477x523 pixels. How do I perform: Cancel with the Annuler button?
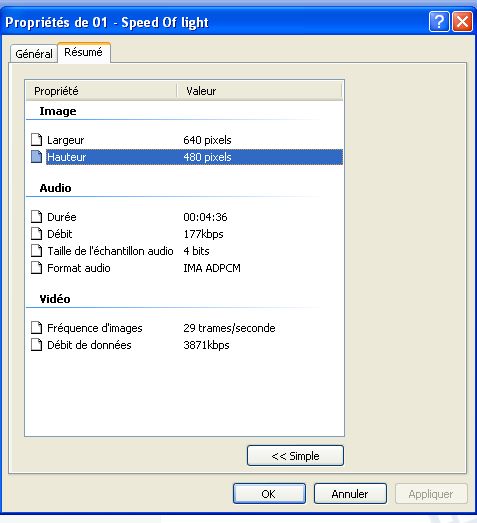coord(350,494)
